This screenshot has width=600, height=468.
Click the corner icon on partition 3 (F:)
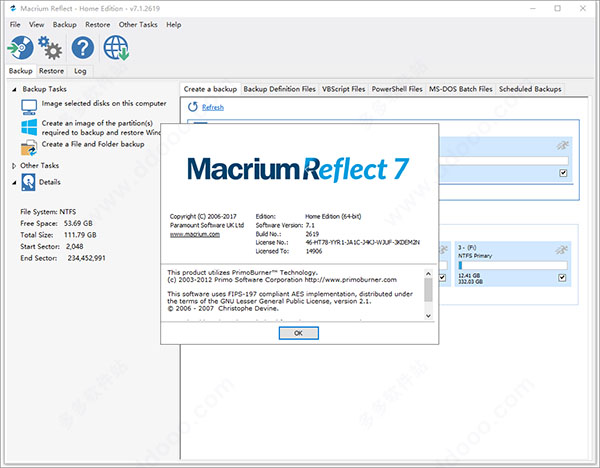coord(561,250)
